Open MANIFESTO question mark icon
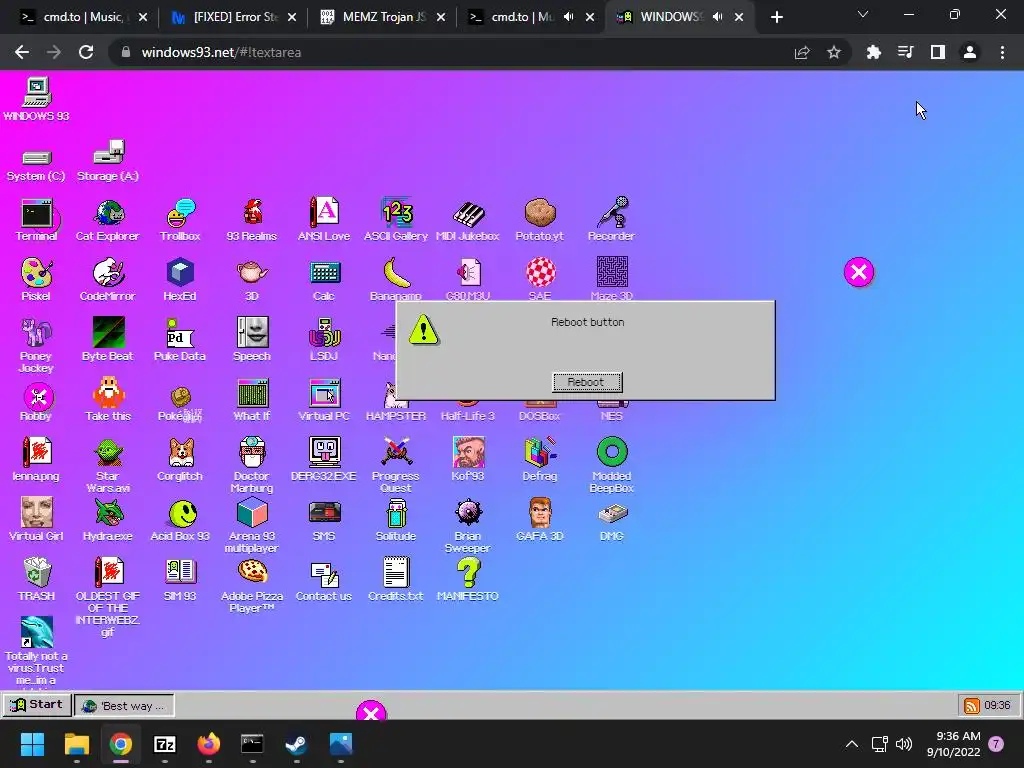 coord(468,572)
